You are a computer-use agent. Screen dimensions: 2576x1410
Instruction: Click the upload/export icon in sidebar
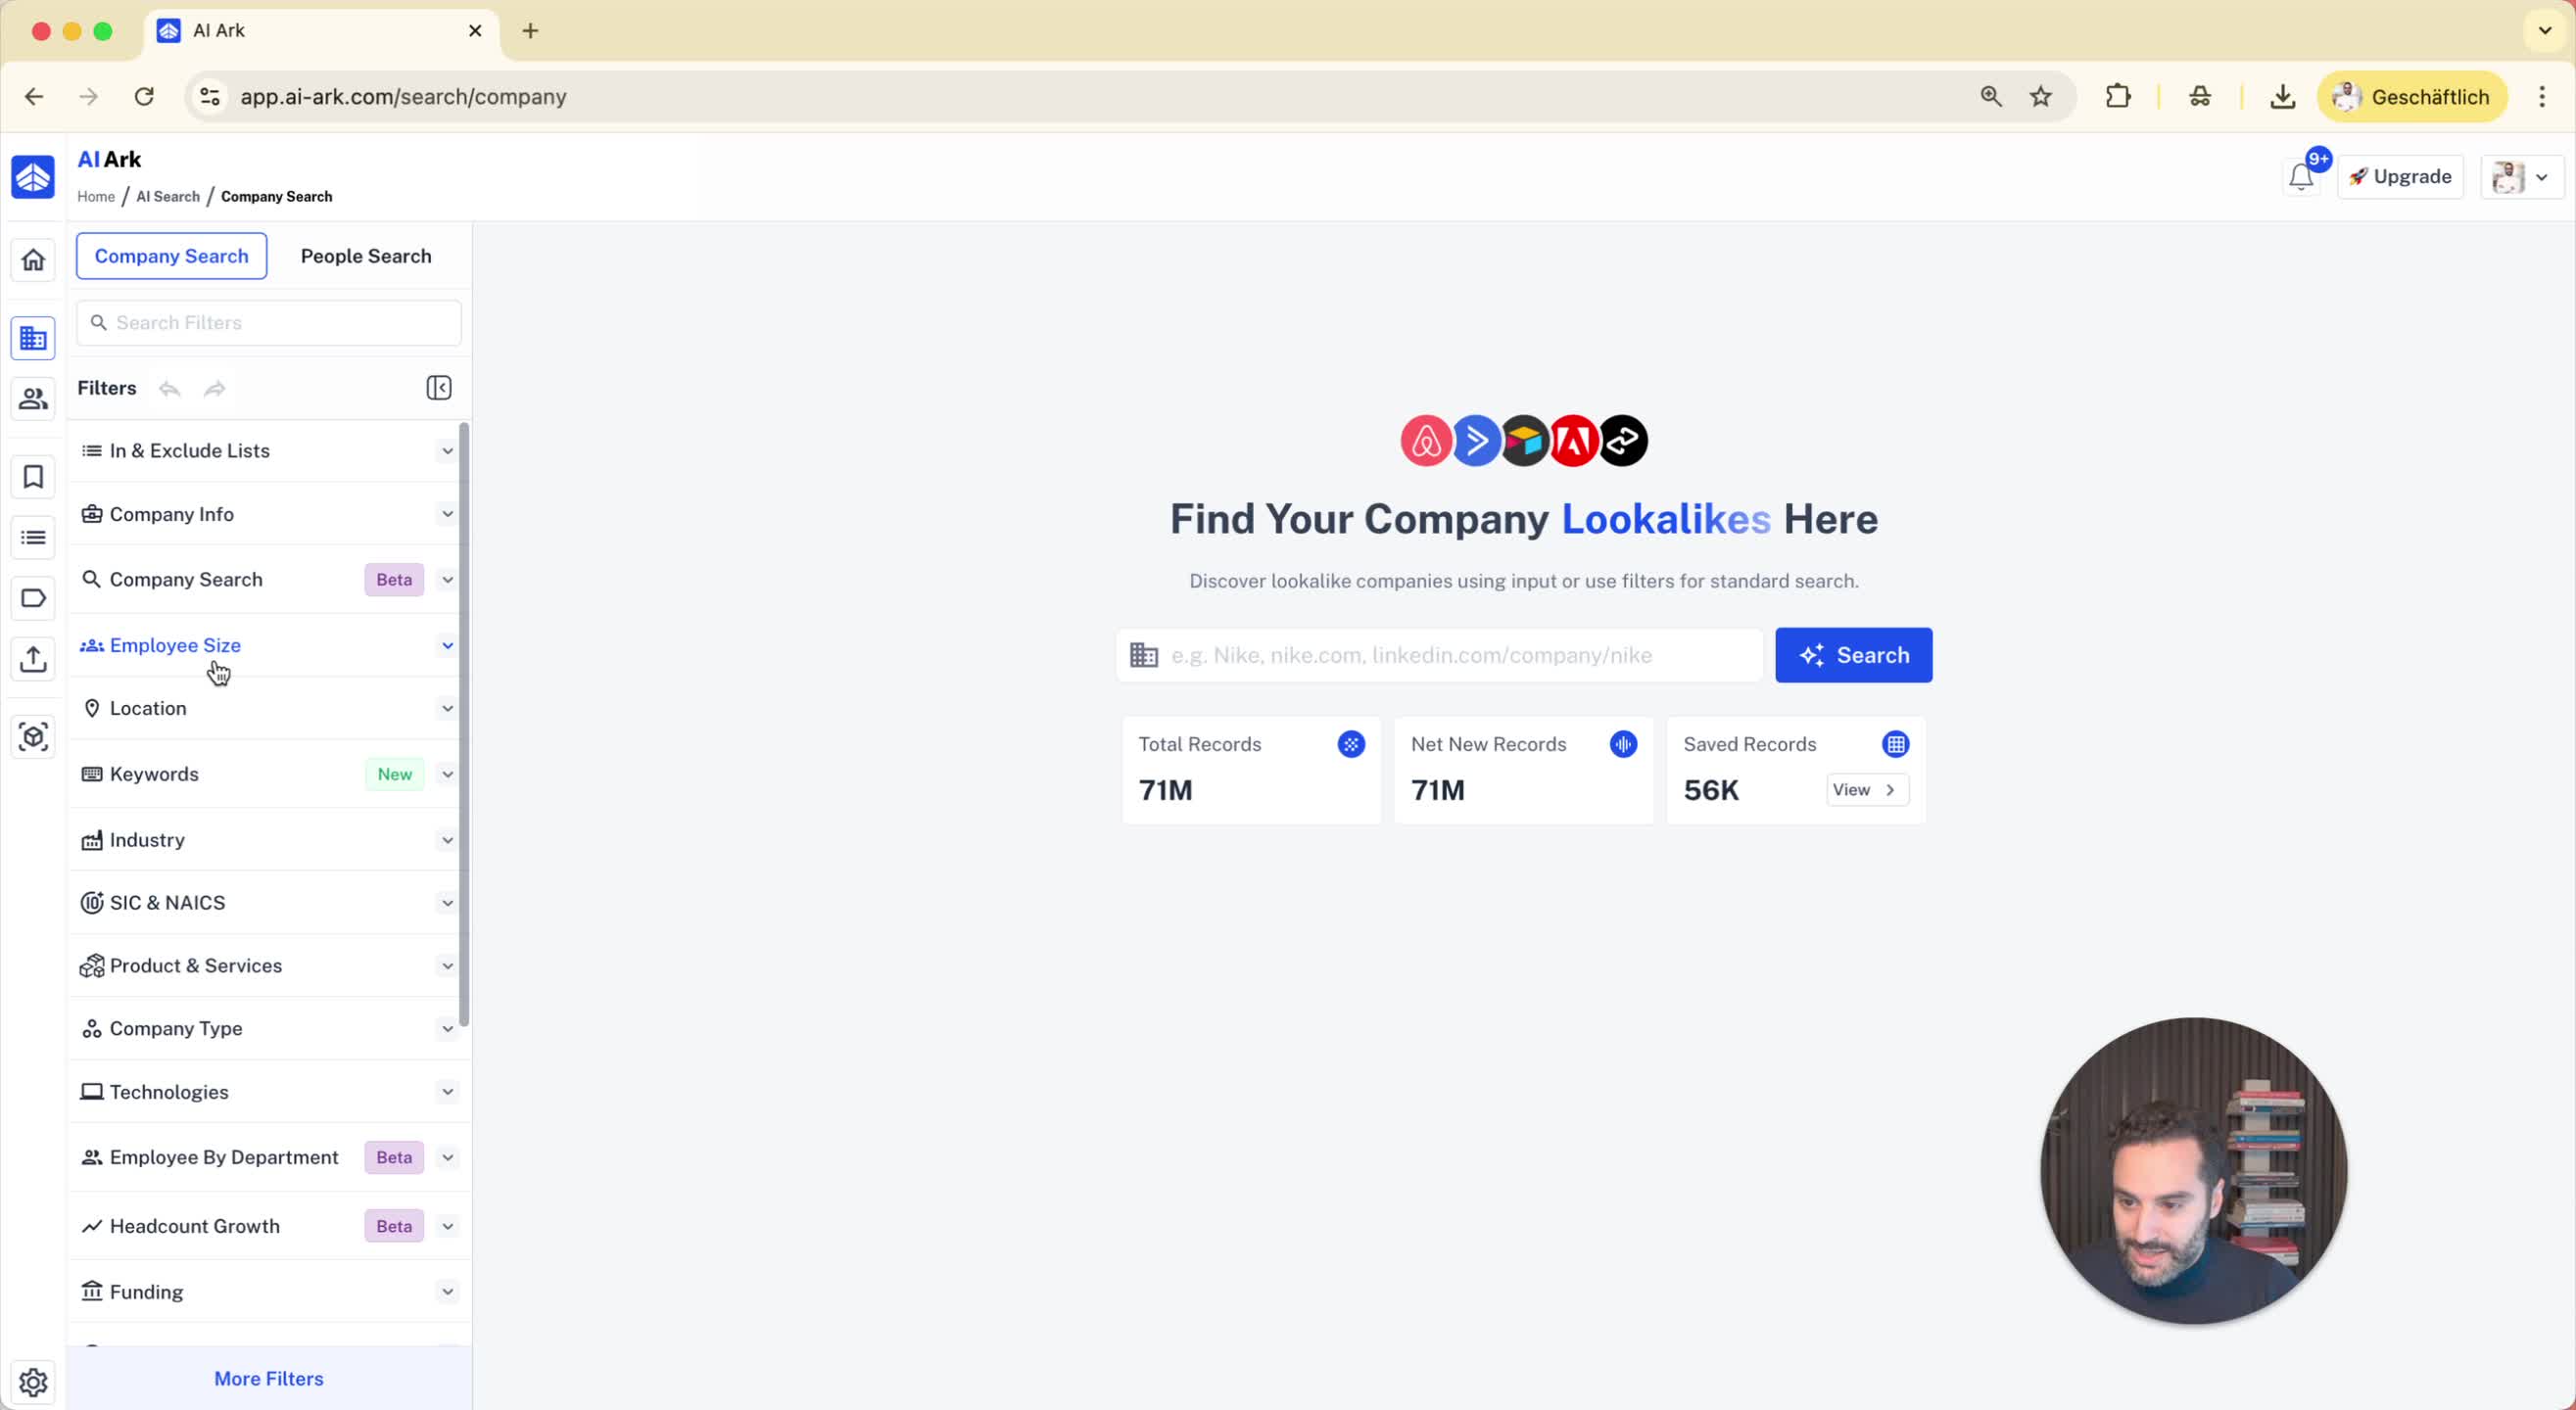click(33, 658)
